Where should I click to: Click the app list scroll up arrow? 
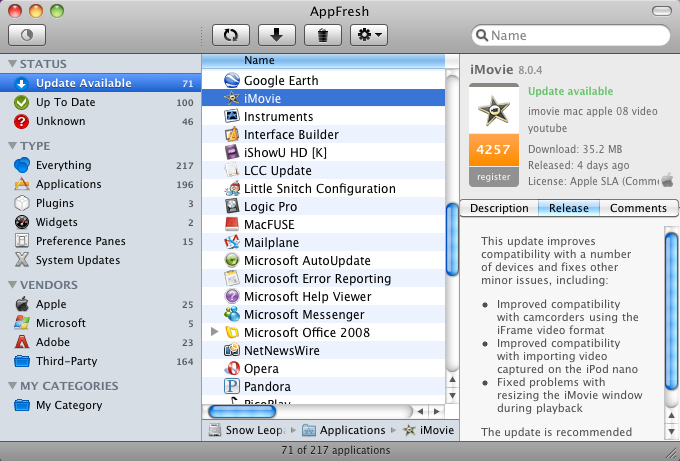point(452,379)
